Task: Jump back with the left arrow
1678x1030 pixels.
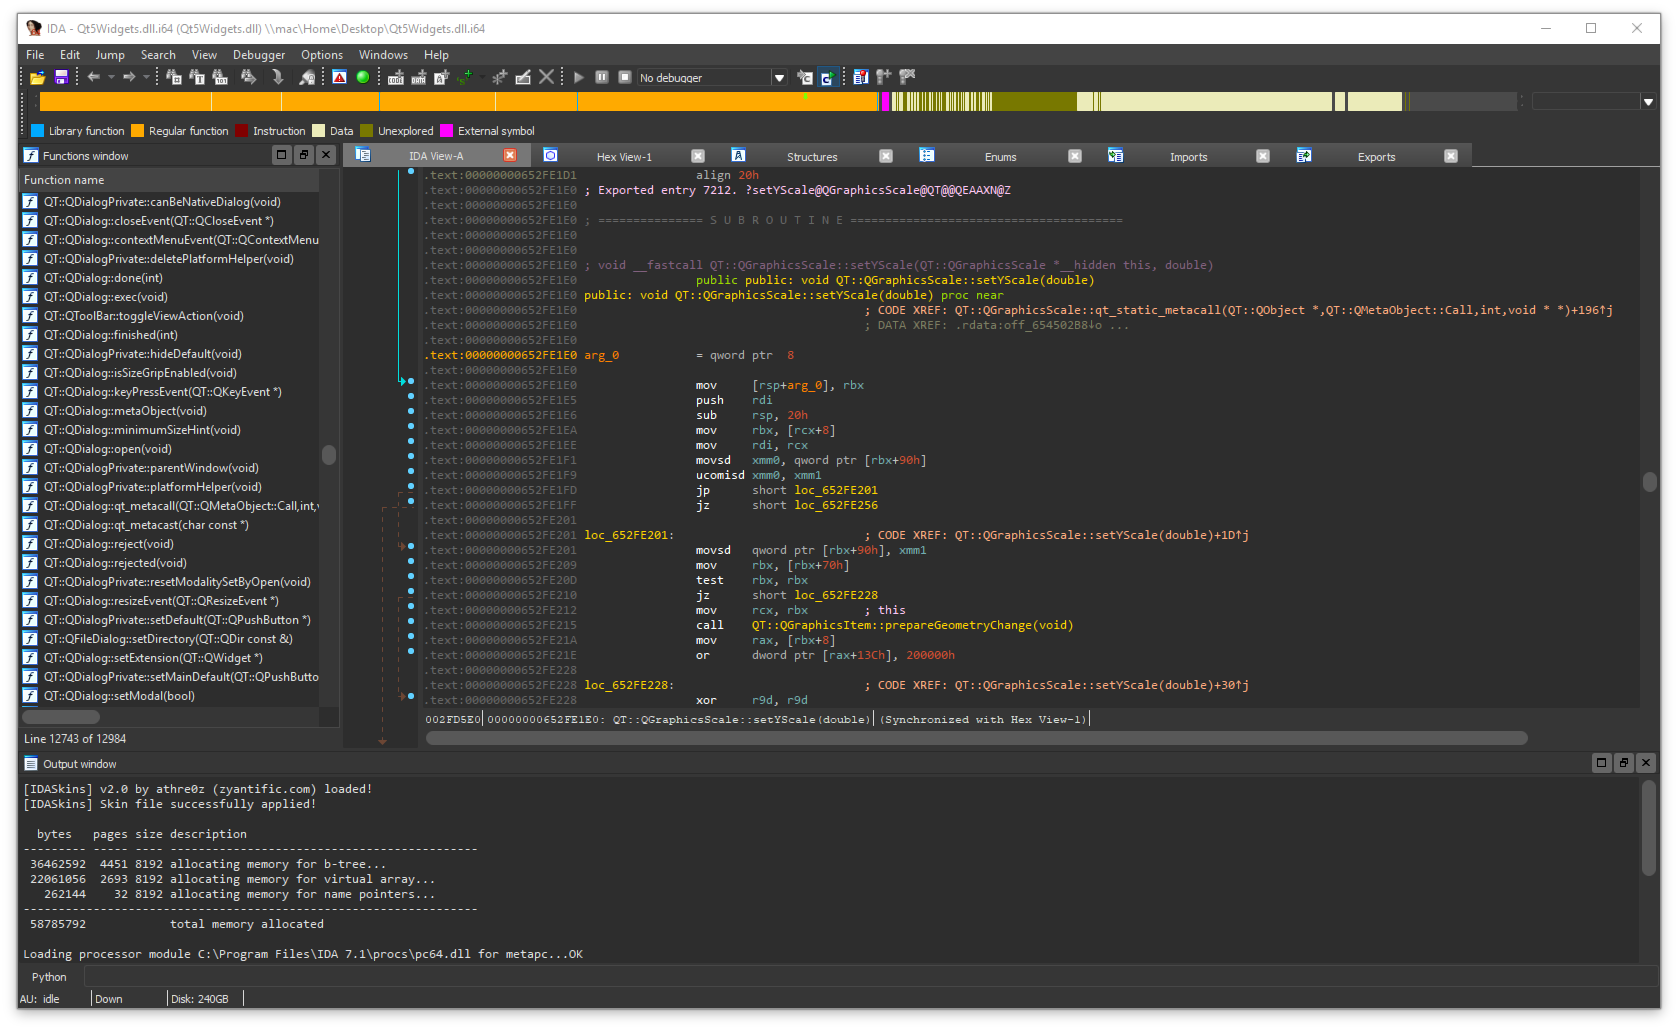Action: pos(94,77)
